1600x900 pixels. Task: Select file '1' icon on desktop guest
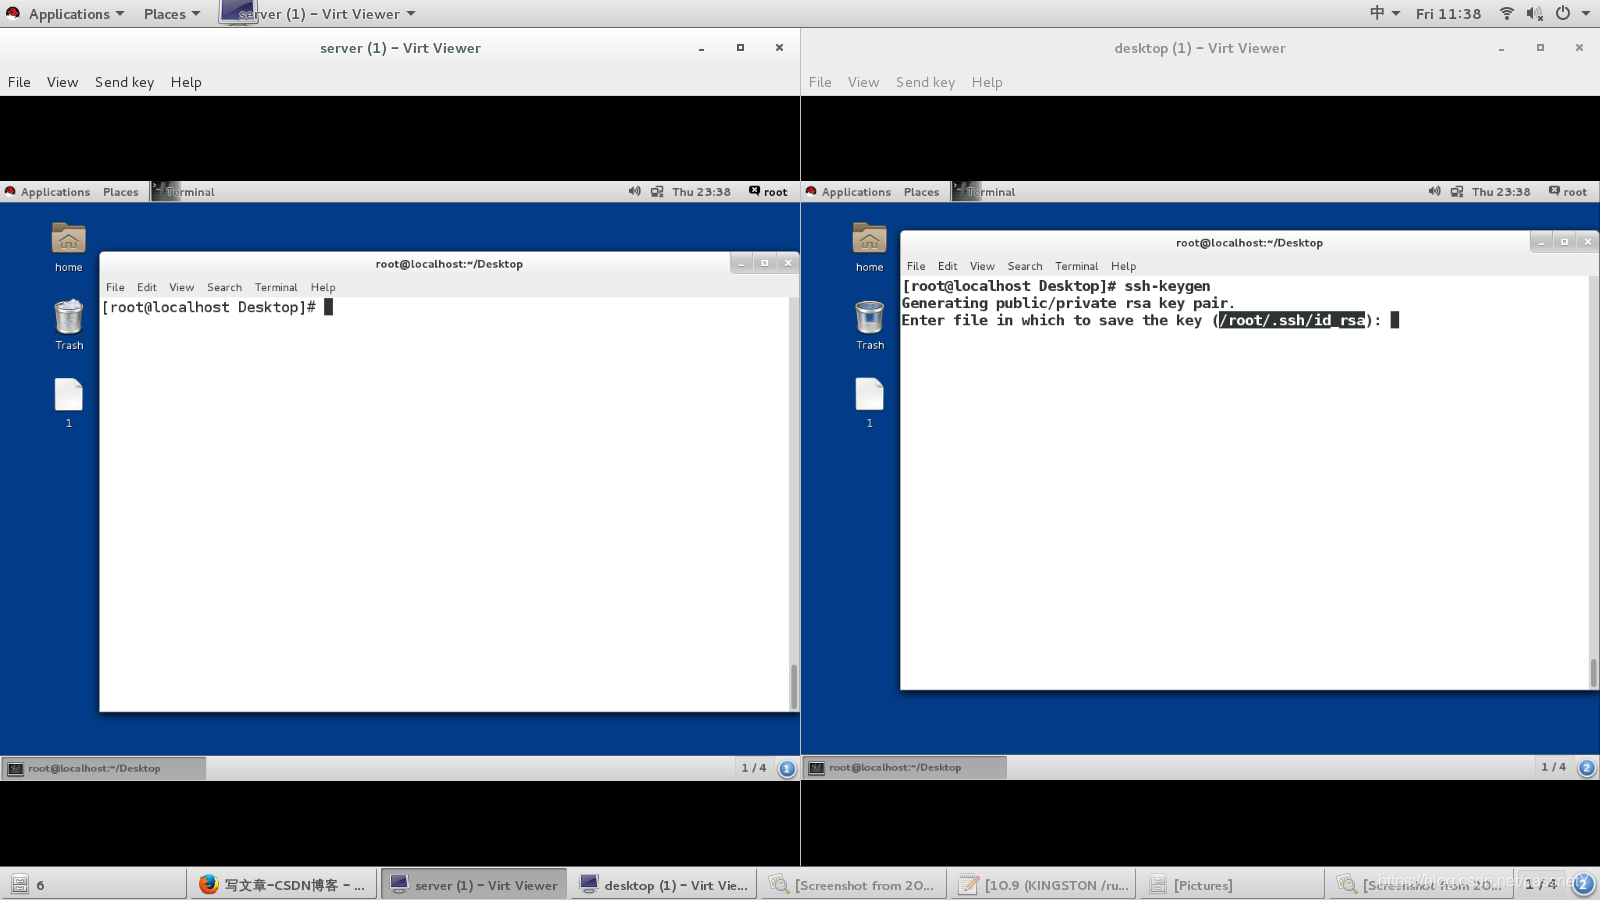click(x=870, y=403)
